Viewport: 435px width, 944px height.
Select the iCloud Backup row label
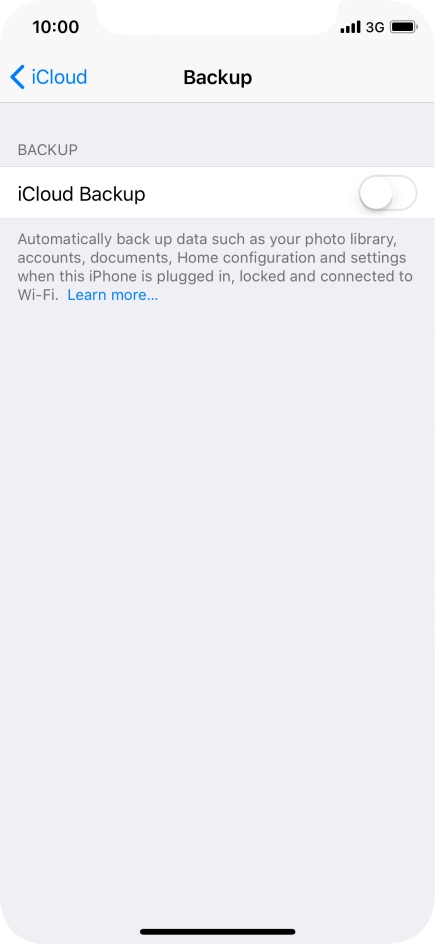coord(81,194)
